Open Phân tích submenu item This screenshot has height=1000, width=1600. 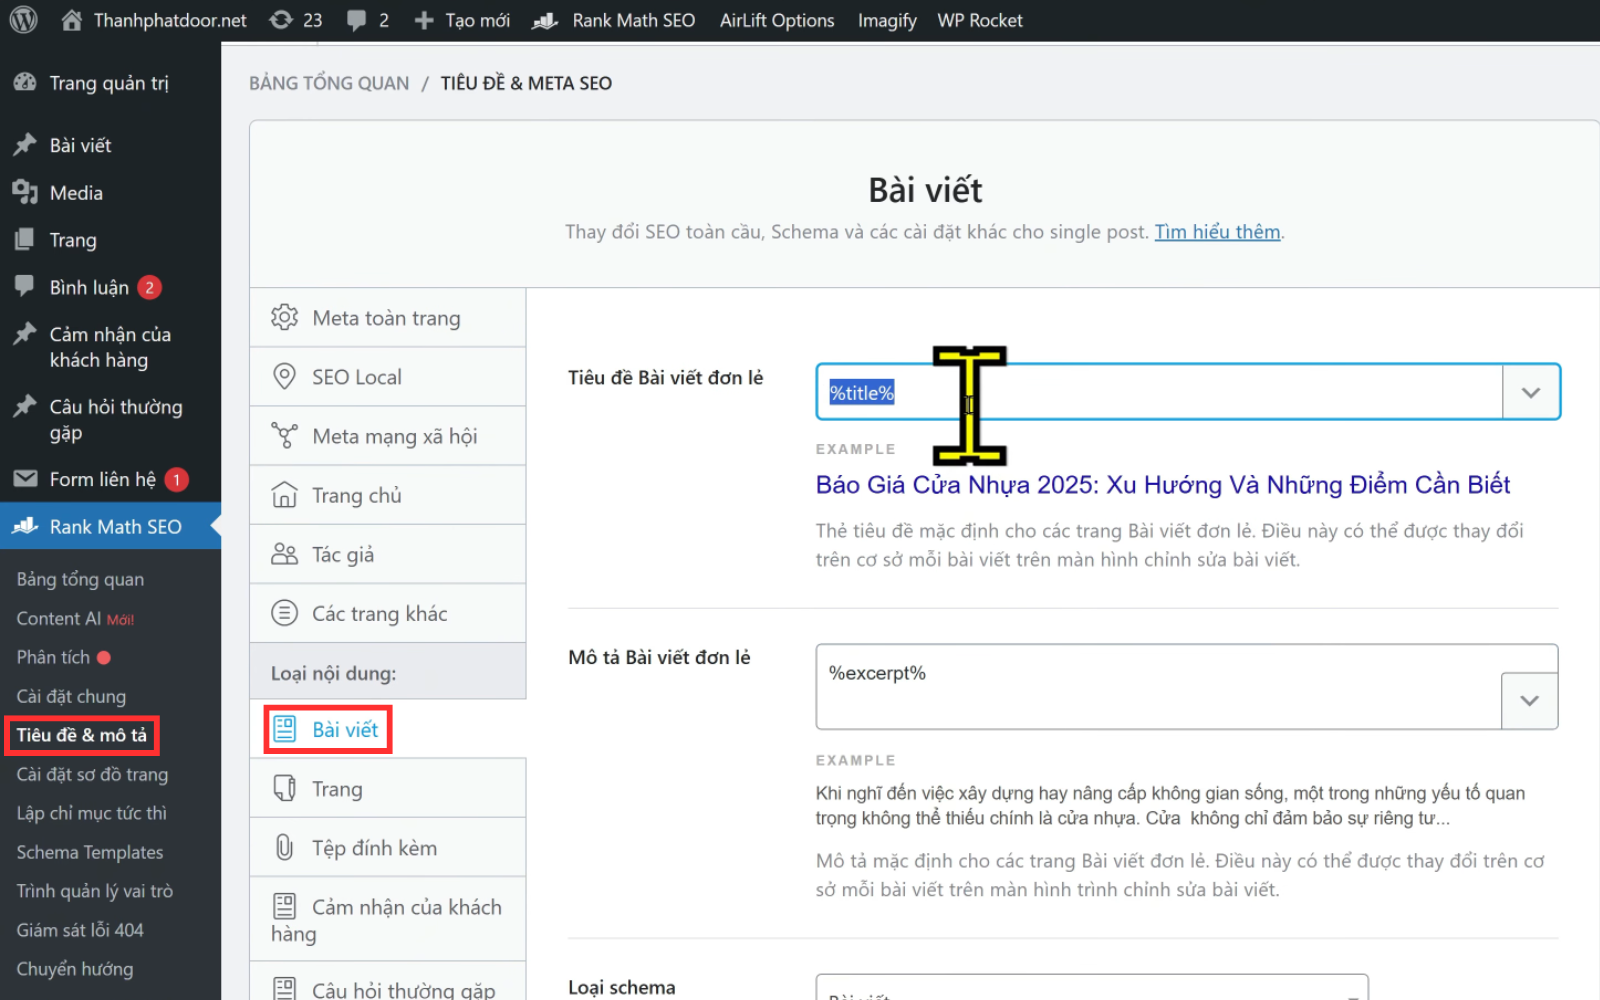[x=53, y=657]
